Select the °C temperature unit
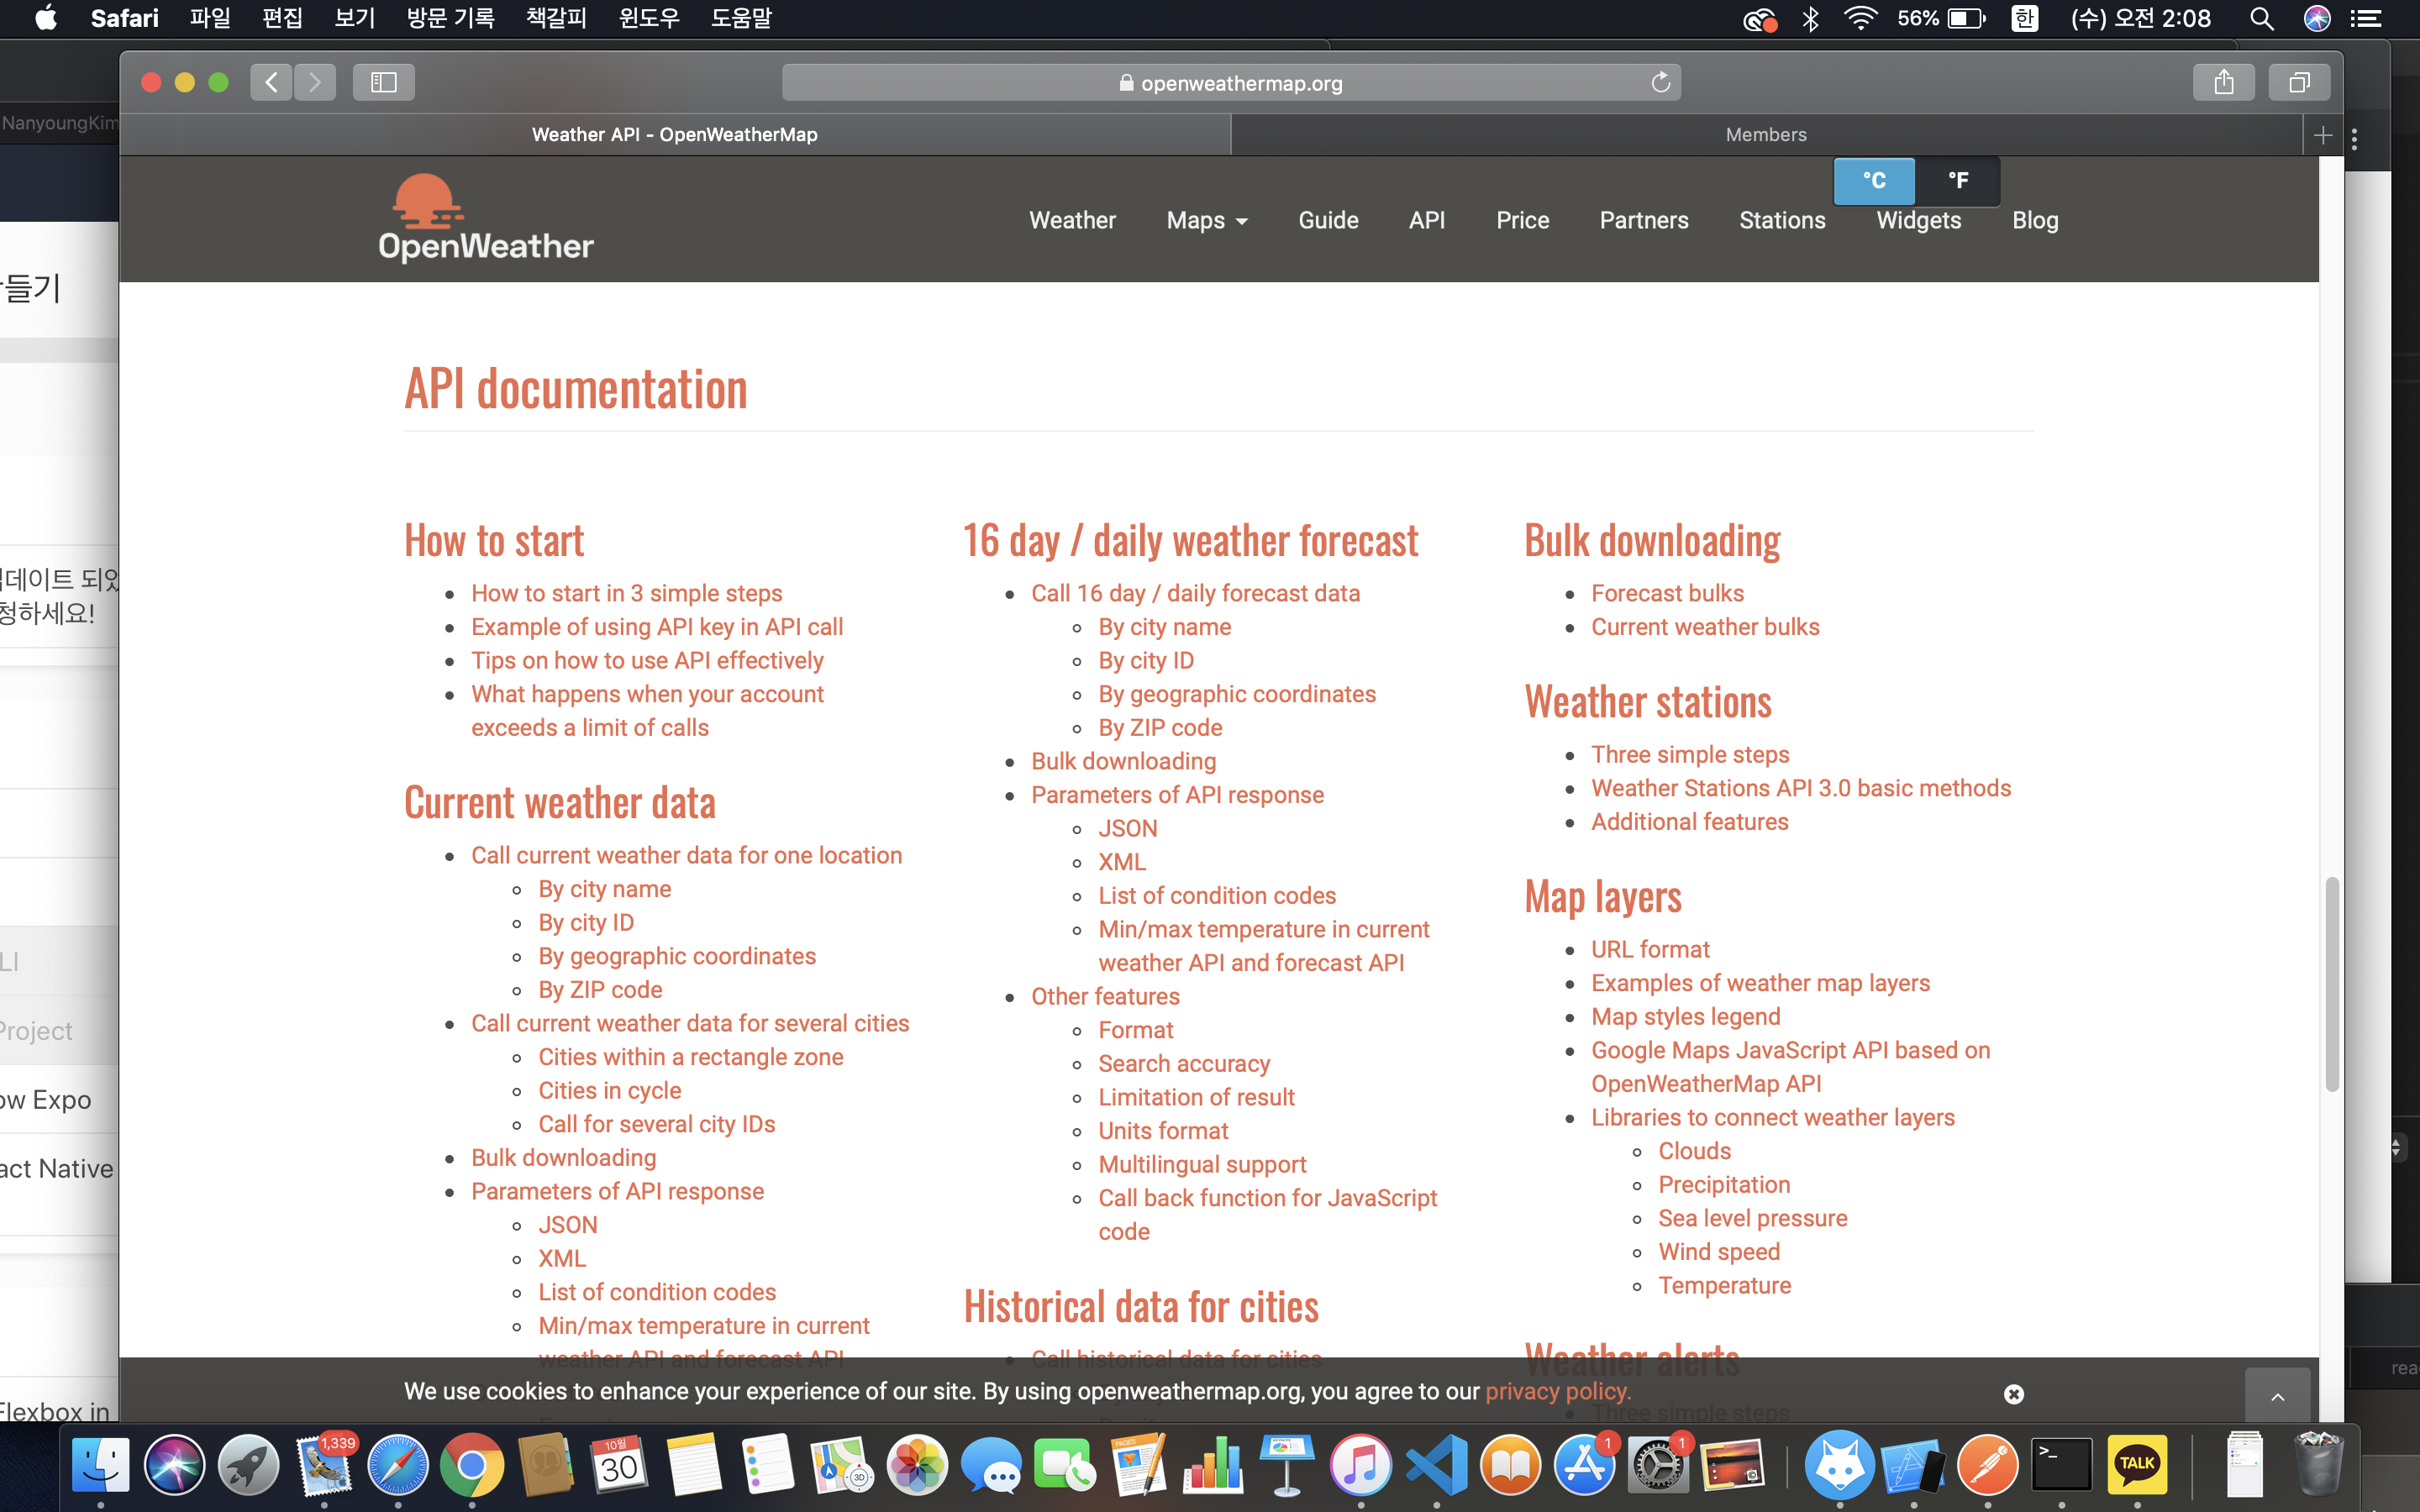Image resolution: width=2420 pixels, height=1512 pixels. click(1874, 180)
